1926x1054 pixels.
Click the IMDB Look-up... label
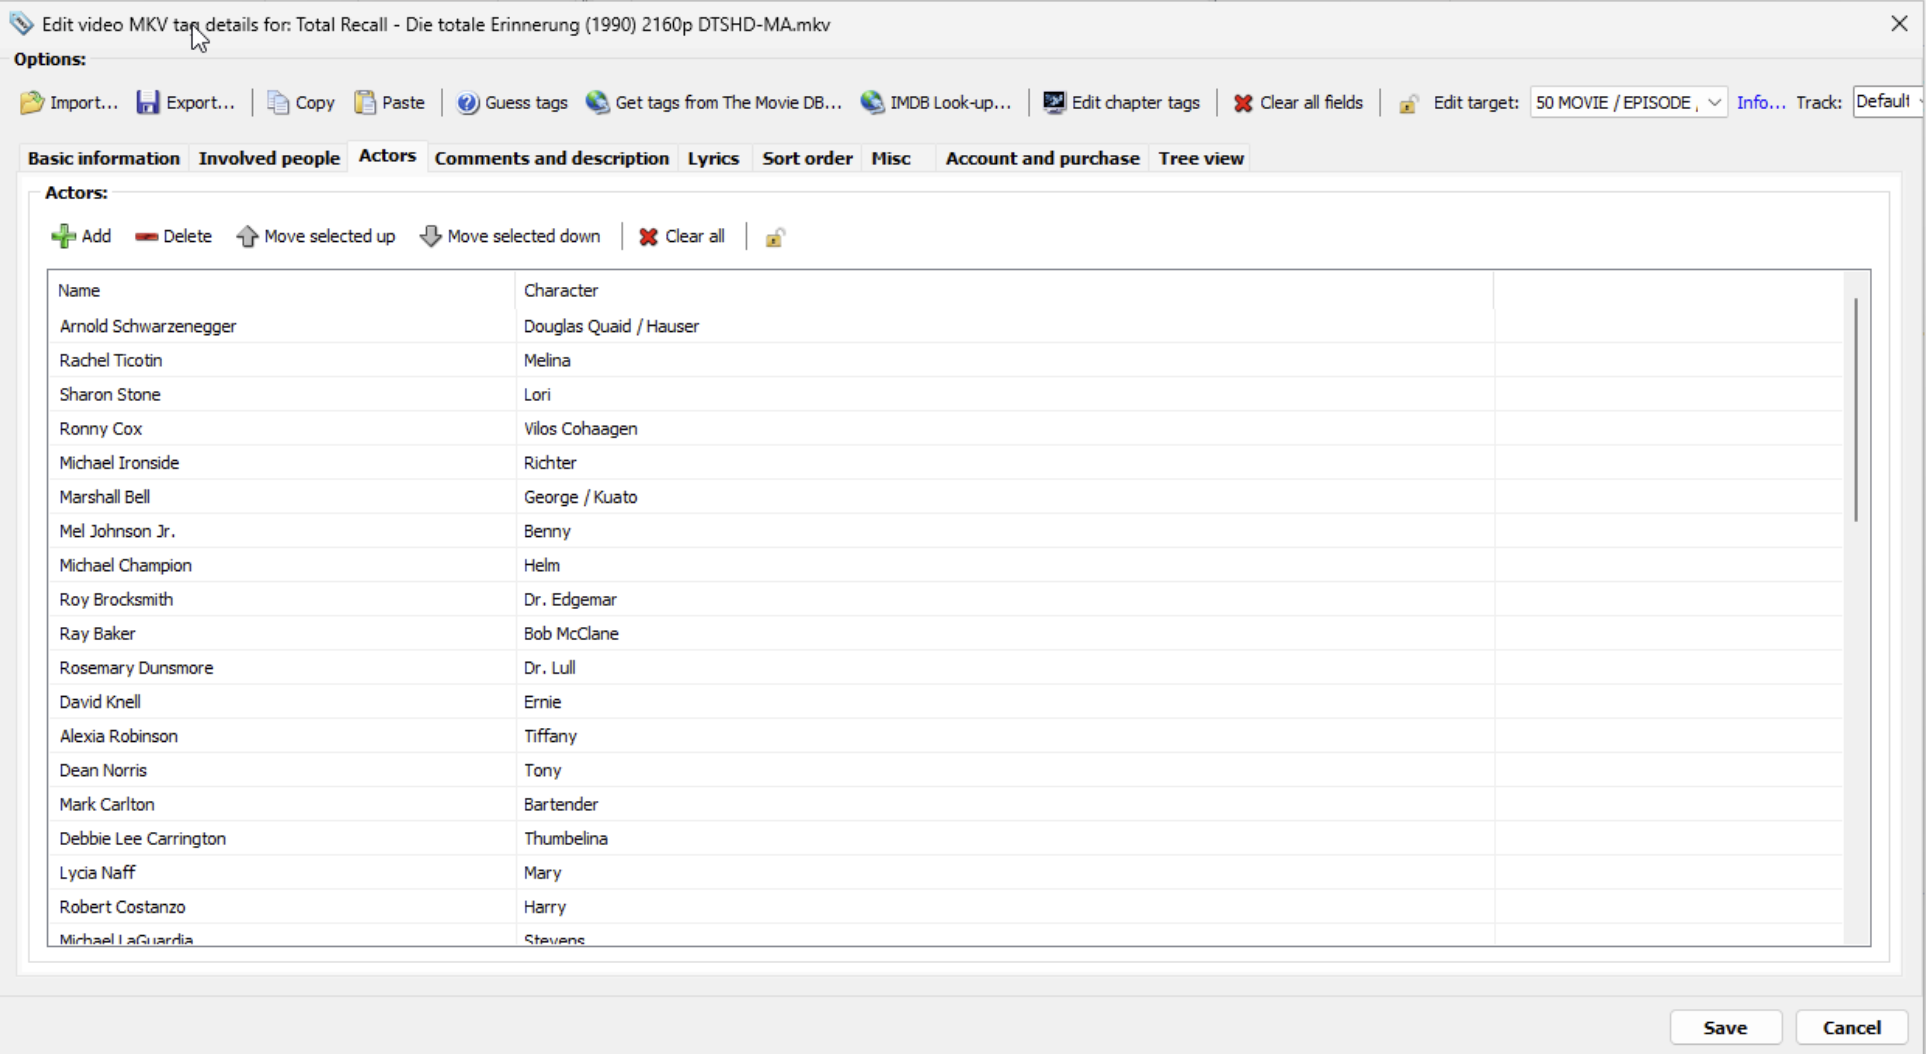[x=950, y=102]
